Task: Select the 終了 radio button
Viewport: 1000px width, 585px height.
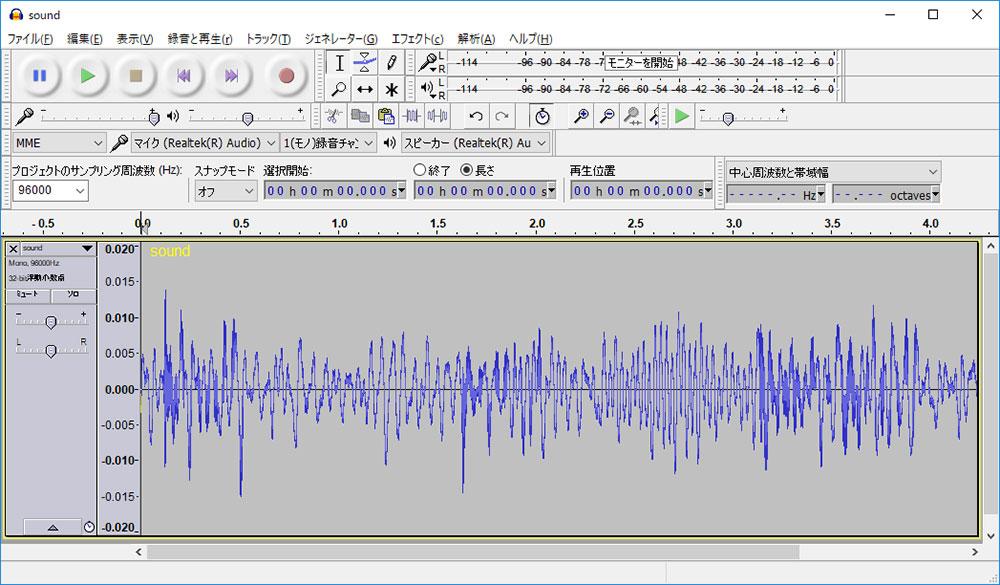Action: click(420, 170)
